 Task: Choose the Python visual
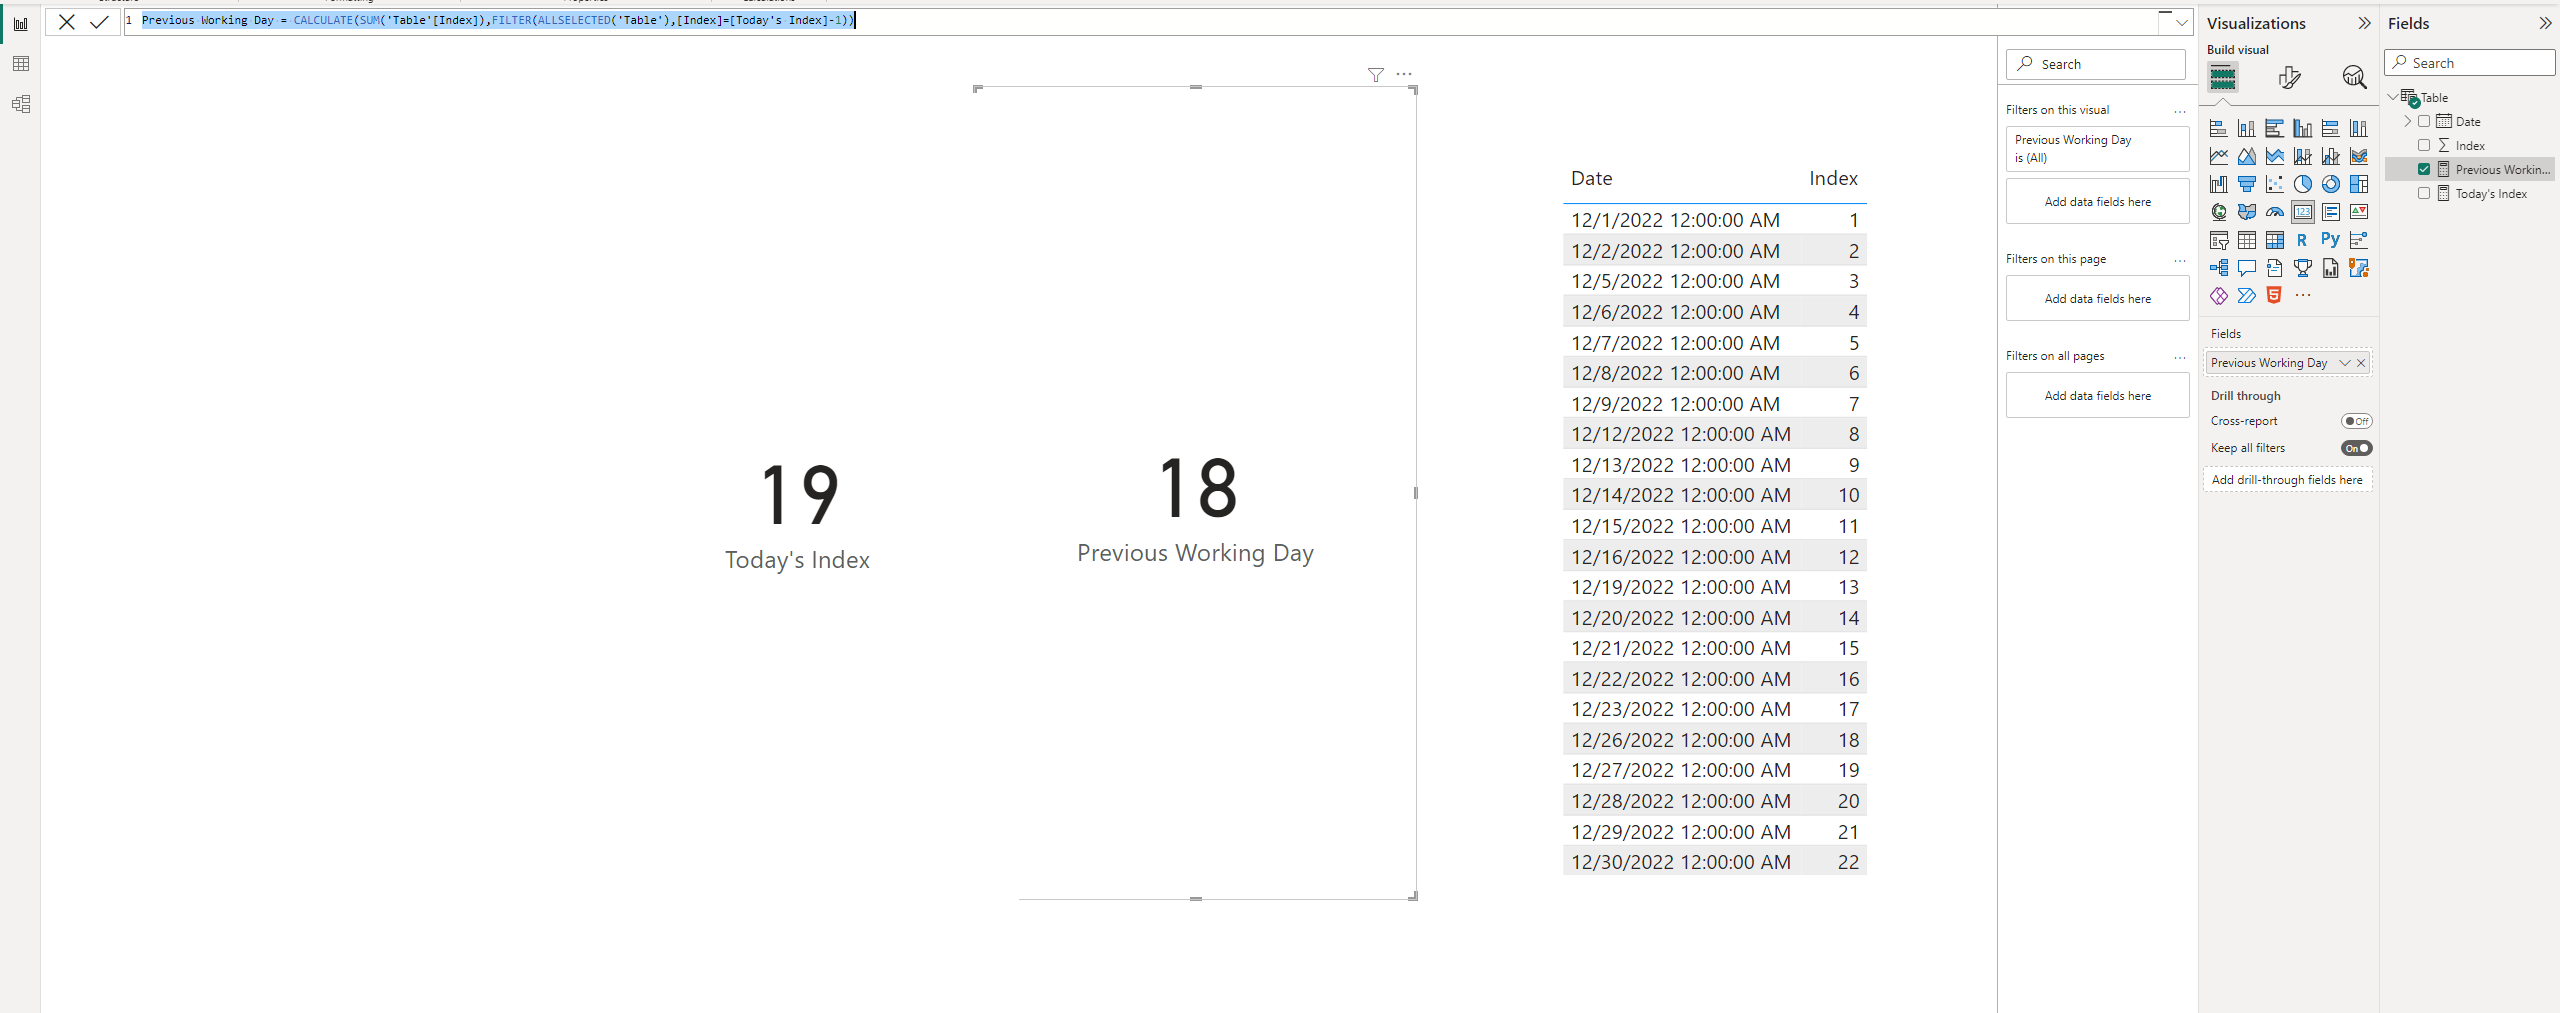[x=2331, y=240]
